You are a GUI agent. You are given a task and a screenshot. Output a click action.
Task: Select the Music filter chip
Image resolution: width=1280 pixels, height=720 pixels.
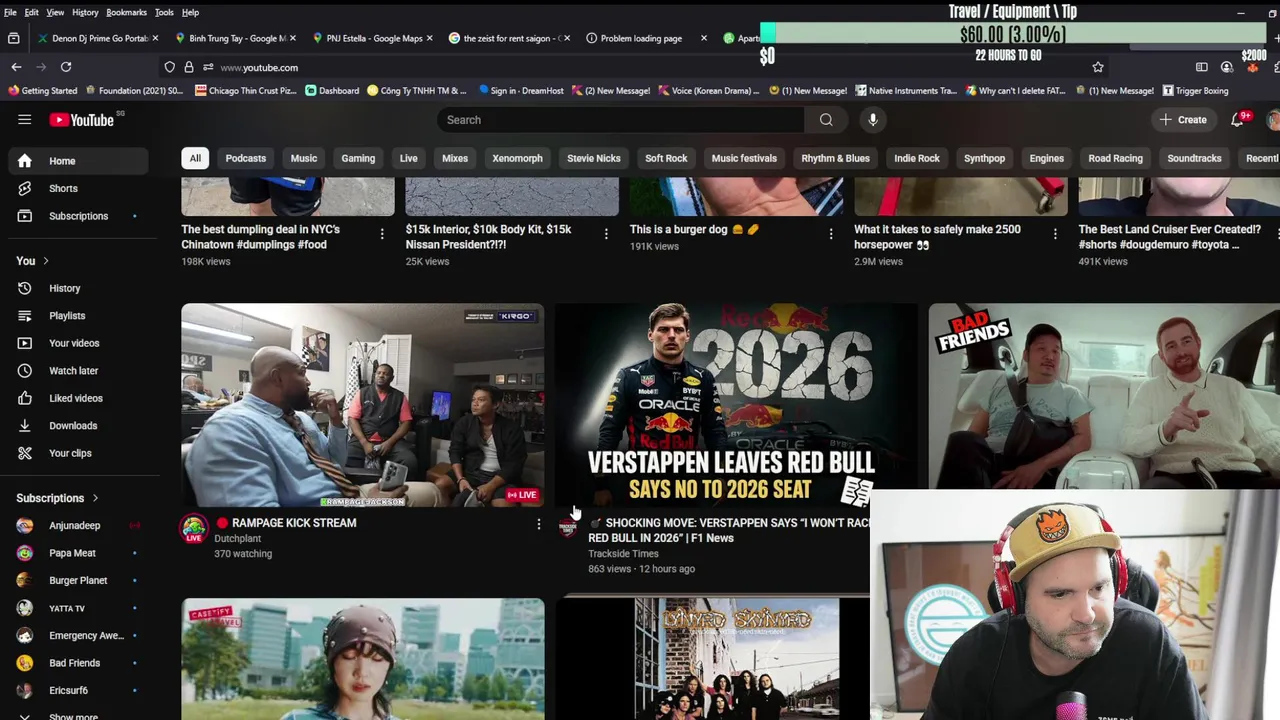coord(304,158)
